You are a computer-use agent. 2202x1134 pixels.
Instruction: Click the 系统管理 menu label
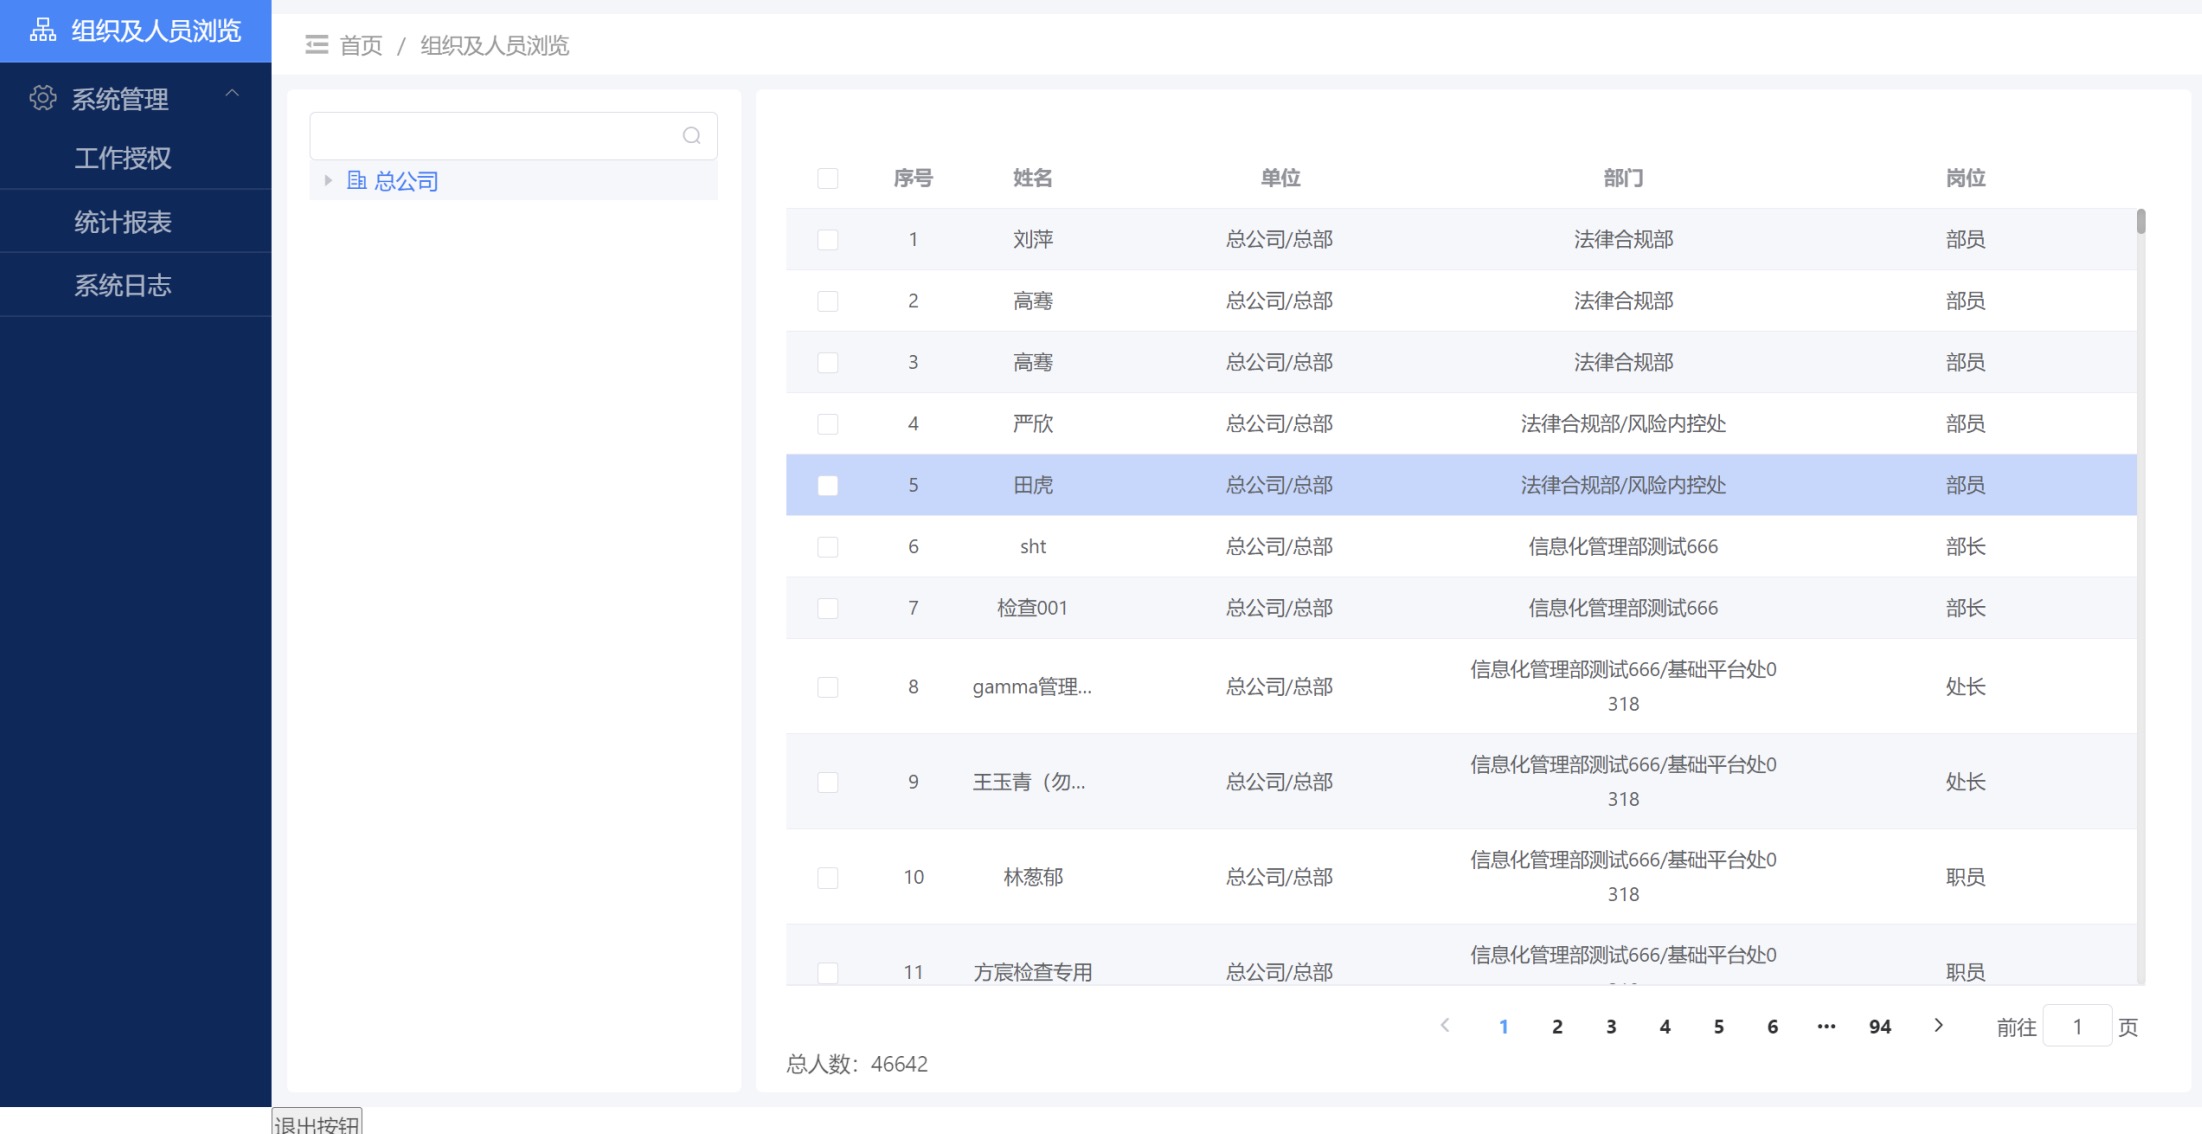coord(120,99)
